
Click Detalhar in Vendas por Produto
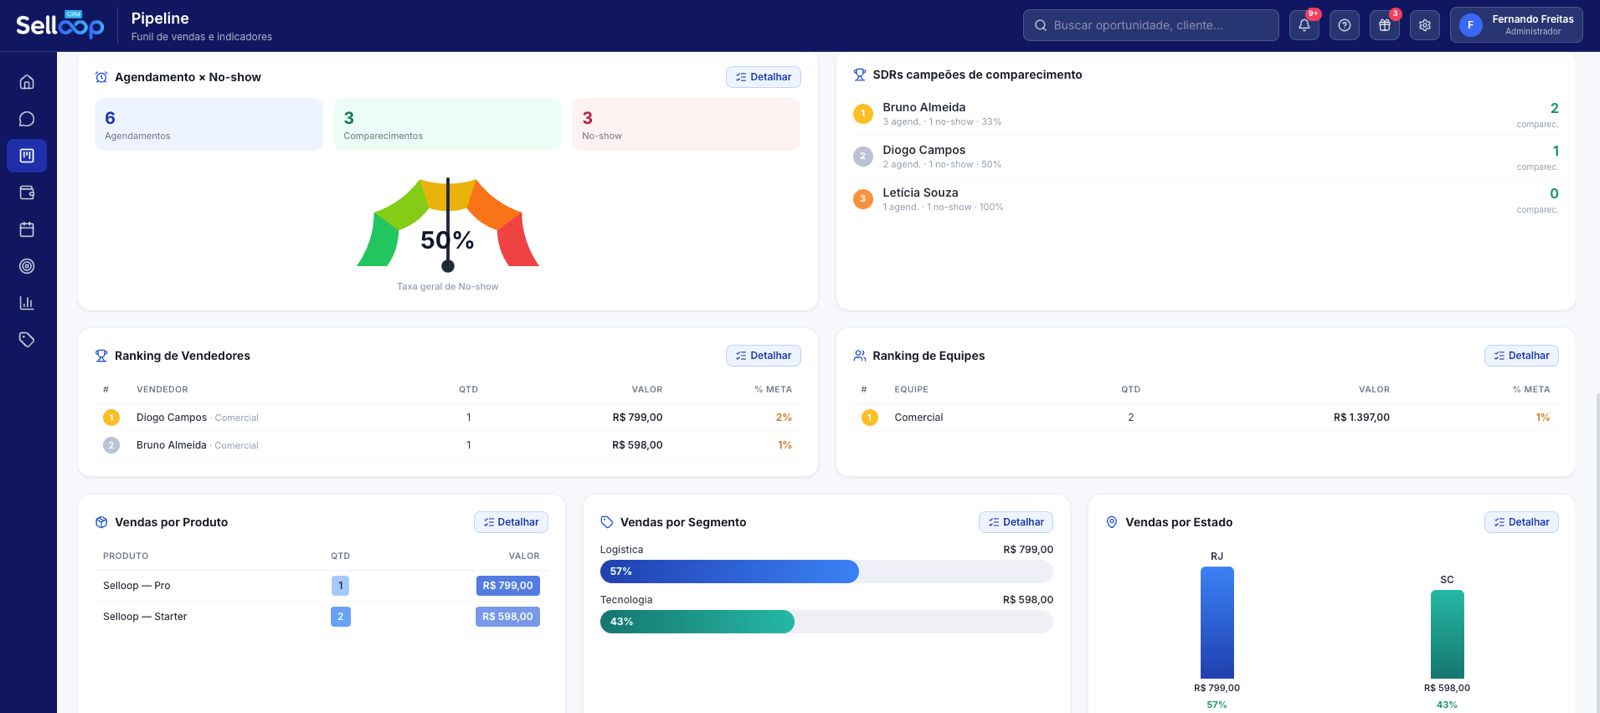coord(511,522)
